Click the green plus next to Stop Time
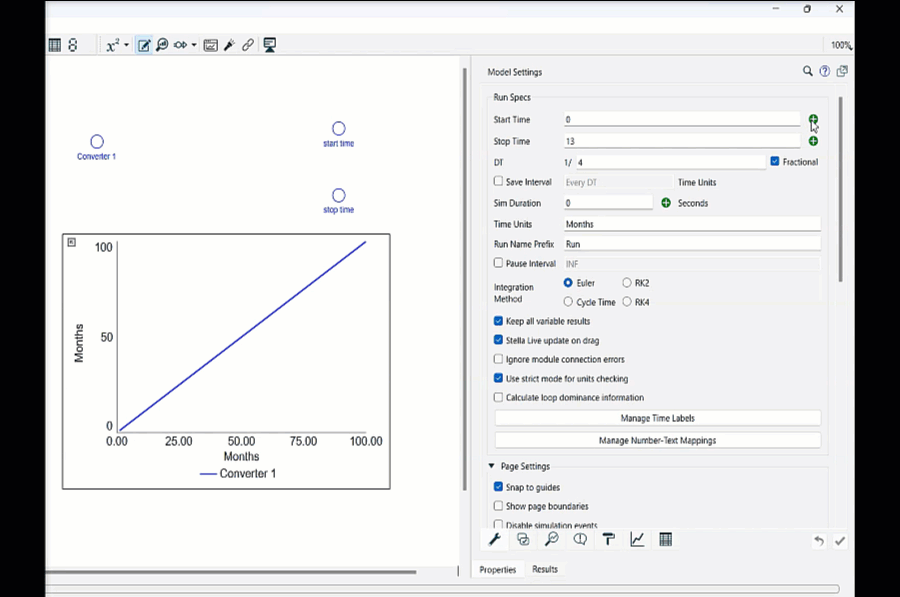Image resolution: width=900 pixels, height=597 pixels. [813, 141]
